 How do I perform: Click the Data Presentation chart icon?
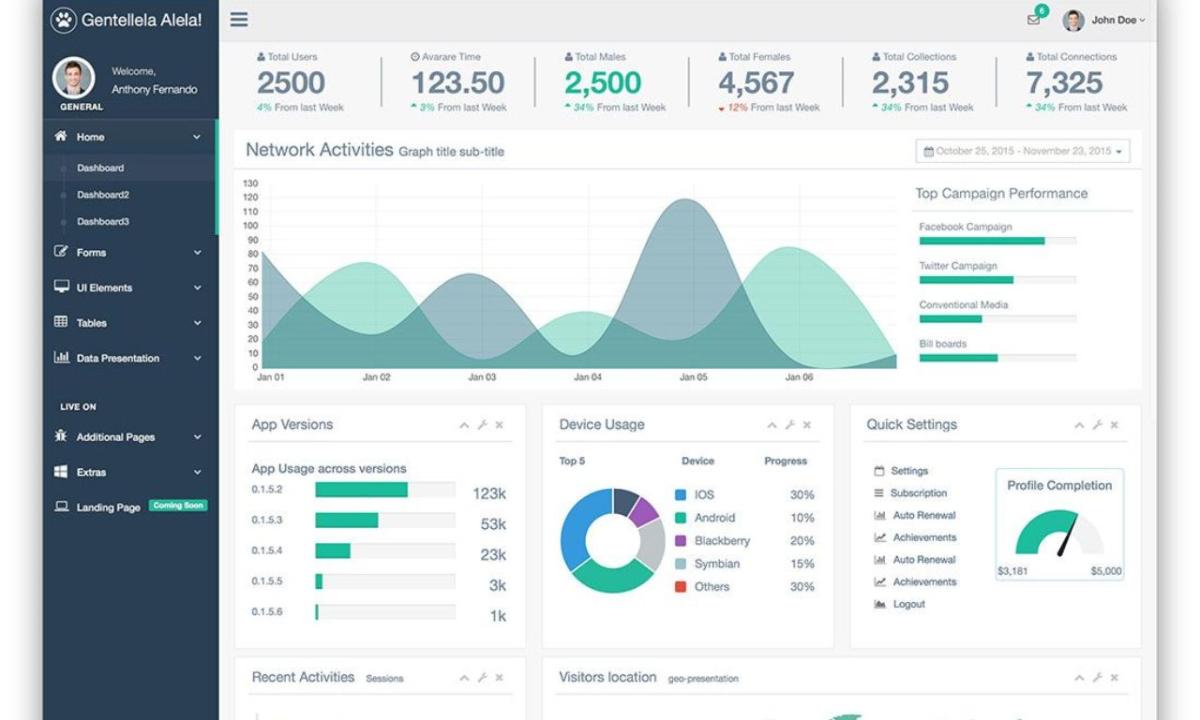pos(61,357)
